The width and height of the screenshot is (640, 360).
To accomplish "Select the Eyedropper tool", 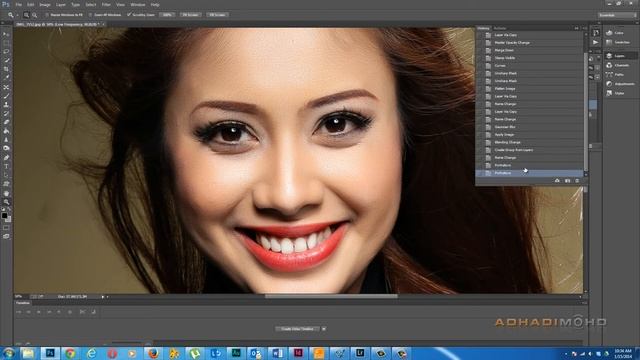I will (6, 78).
